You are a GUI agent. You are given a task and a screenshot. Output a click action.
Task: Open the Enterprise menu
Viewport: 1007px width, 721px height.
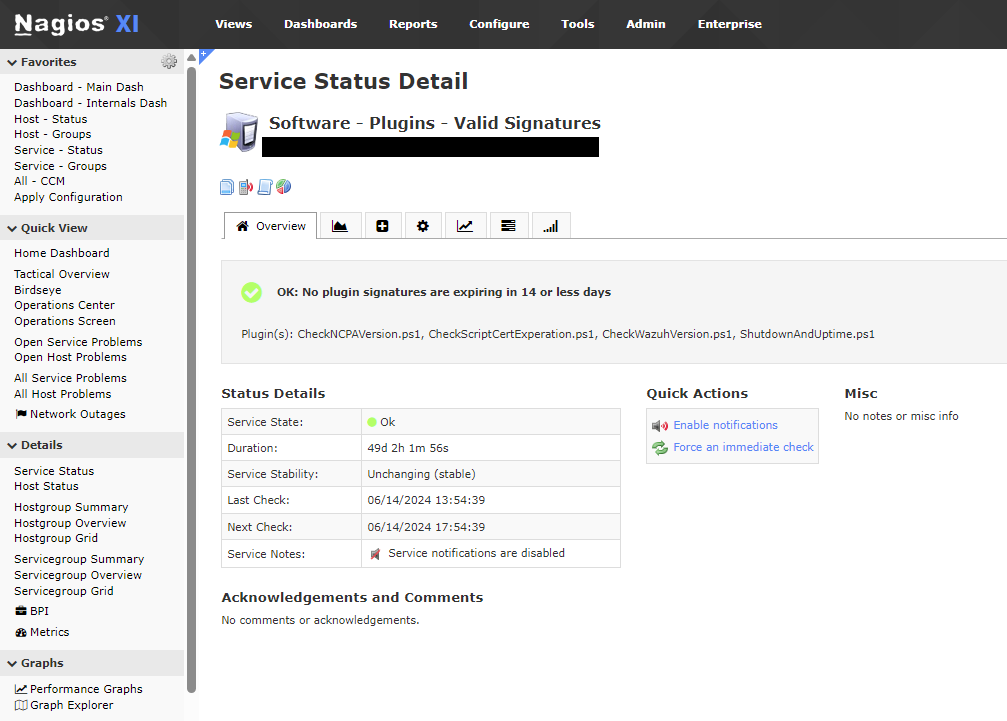tap(730, 24)
